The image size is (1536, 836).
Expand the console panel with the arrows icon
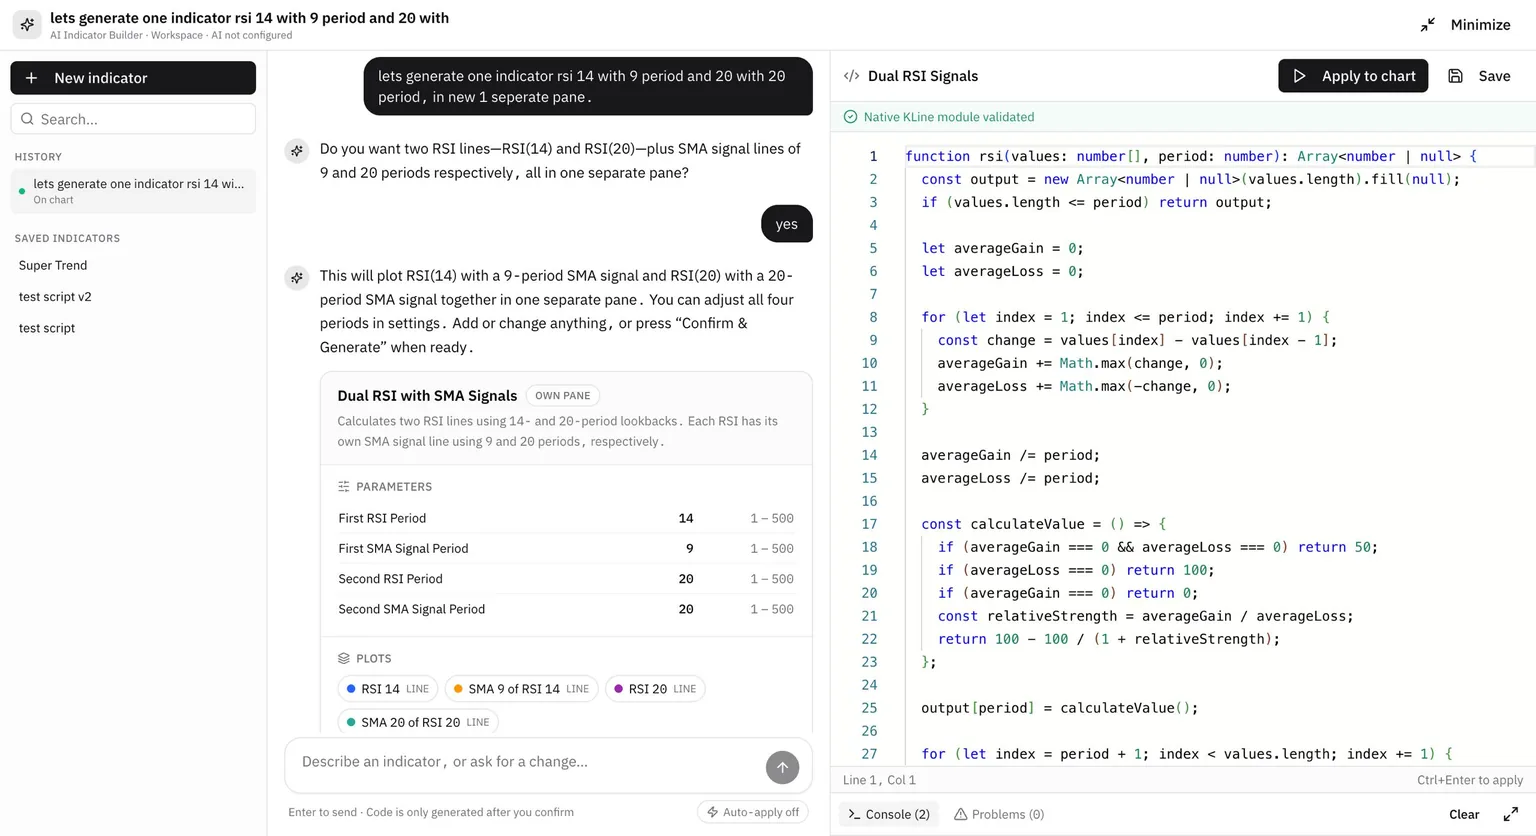click(x=1510, y=814)
